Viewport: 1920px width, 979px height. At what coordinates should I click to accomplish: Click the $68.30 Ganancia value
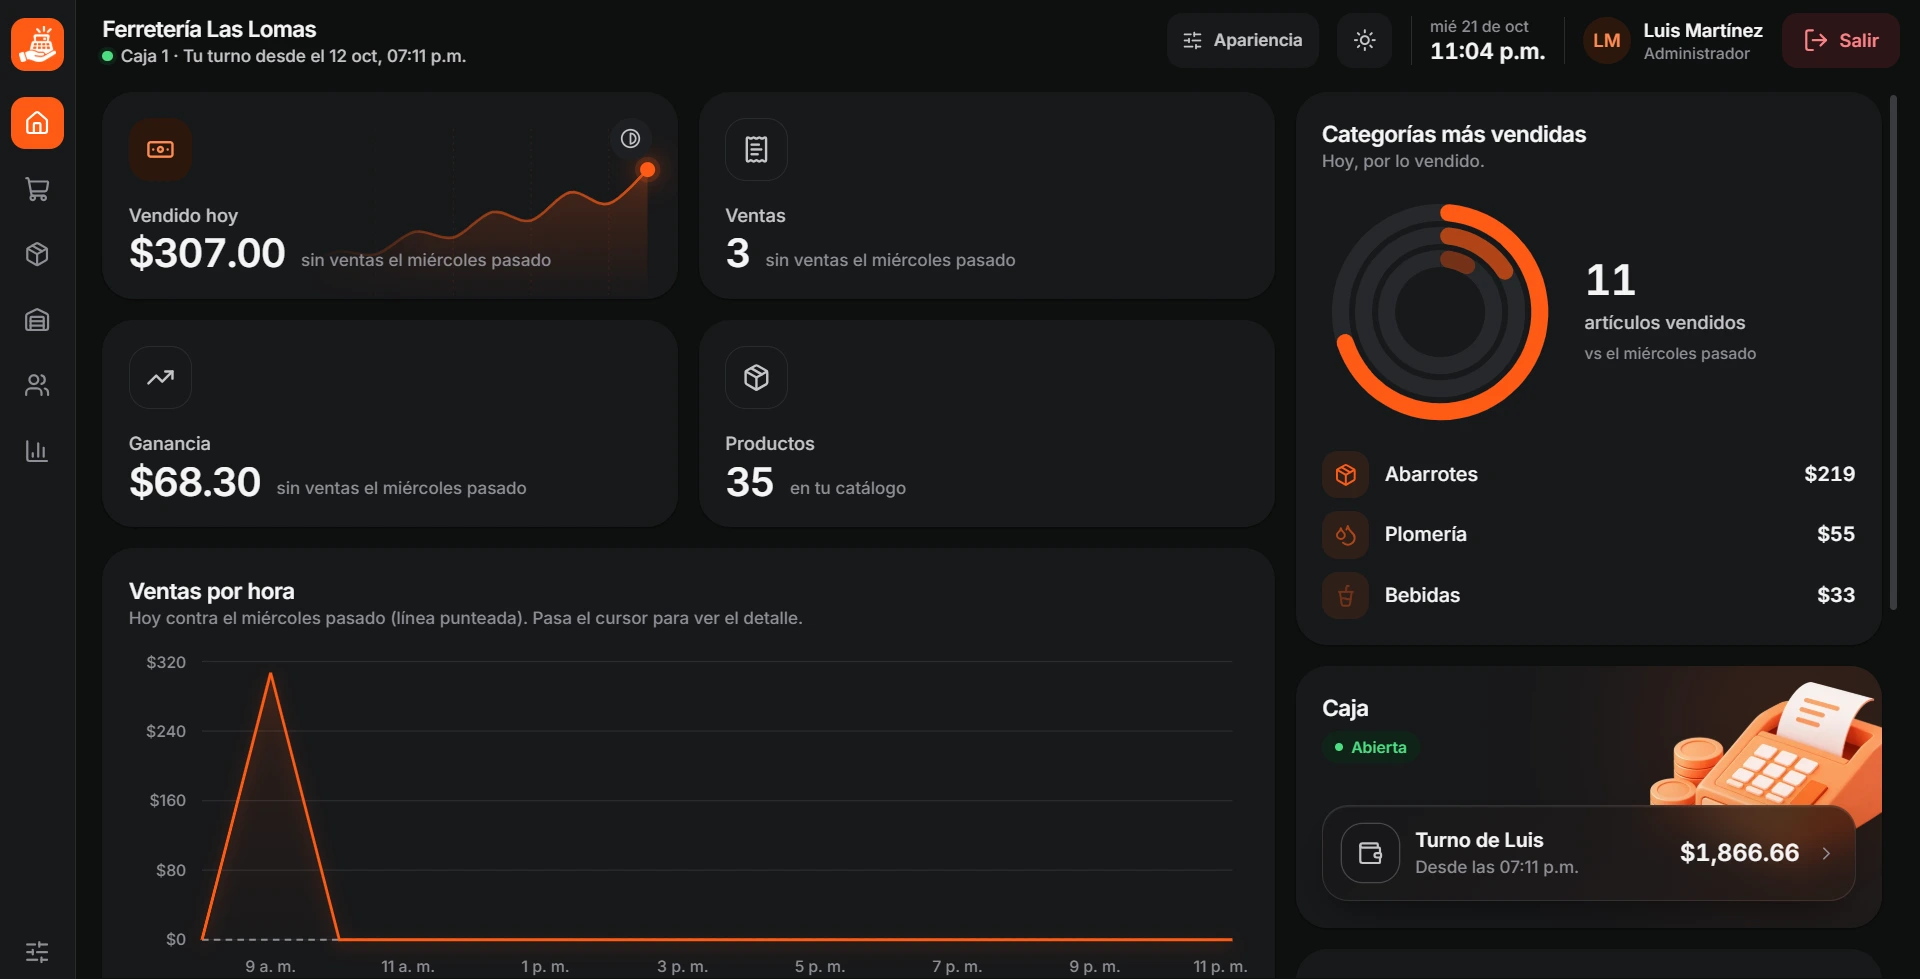[195, 482]
